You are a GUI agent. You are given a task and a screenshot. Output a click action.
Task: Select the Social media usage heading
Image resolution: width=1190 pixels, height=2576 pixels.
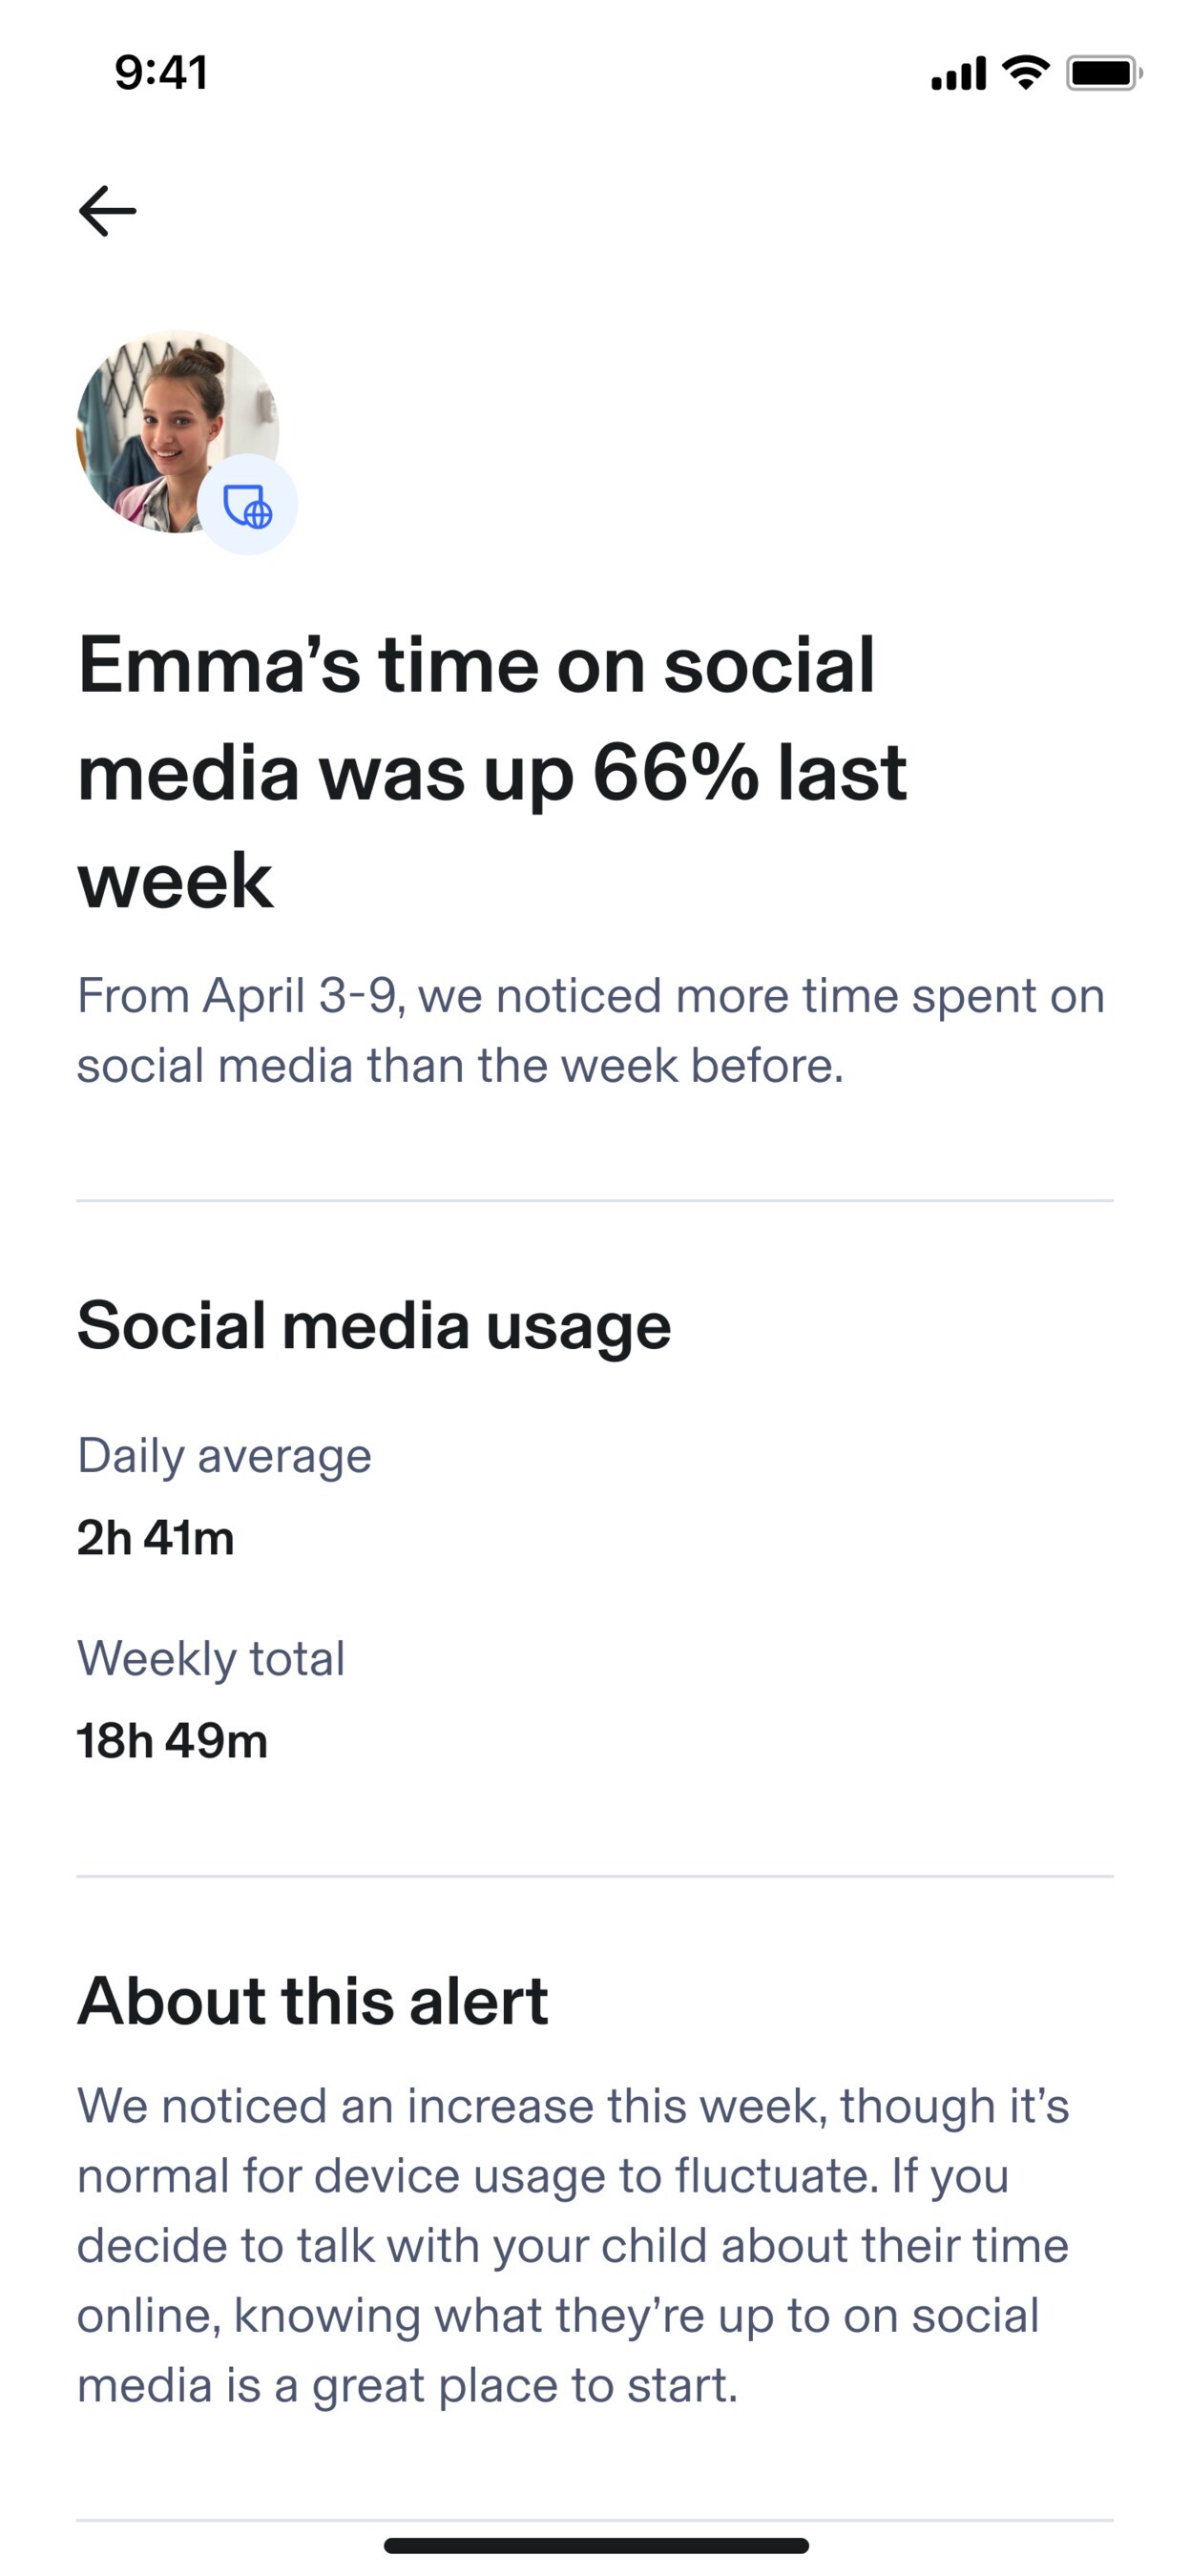pyautogui.click(x=374, y=1326)
